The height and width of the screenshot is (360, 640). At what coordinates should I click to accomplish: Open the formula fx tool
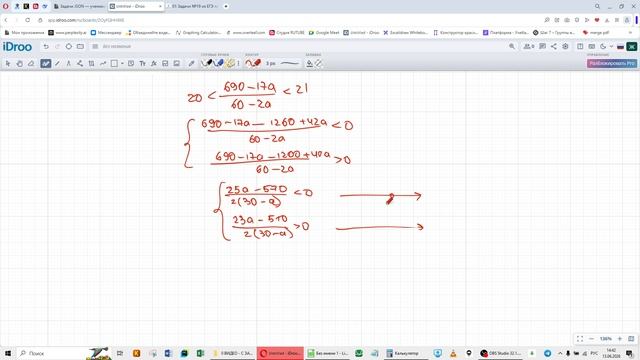(154, 63)
